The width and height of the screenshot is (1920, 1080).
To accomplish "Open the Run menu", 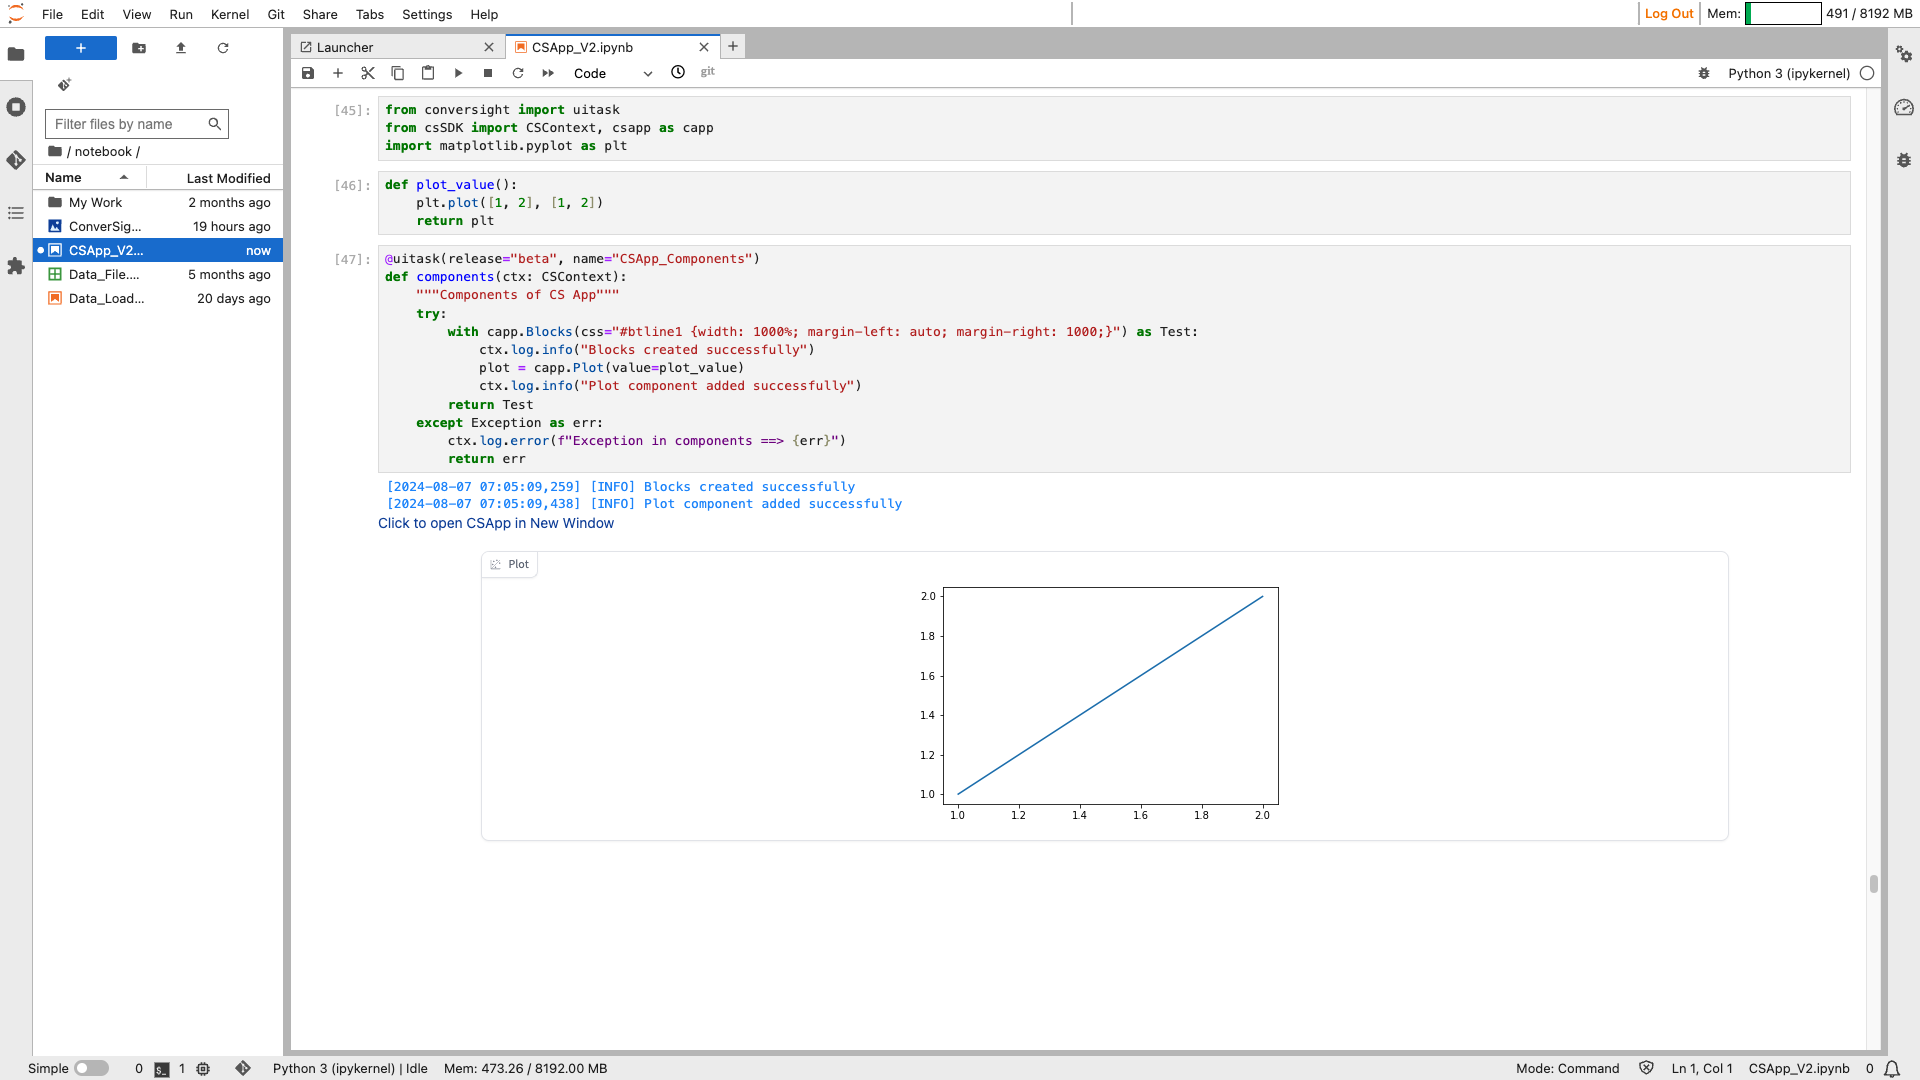I will tap(181, 14).
